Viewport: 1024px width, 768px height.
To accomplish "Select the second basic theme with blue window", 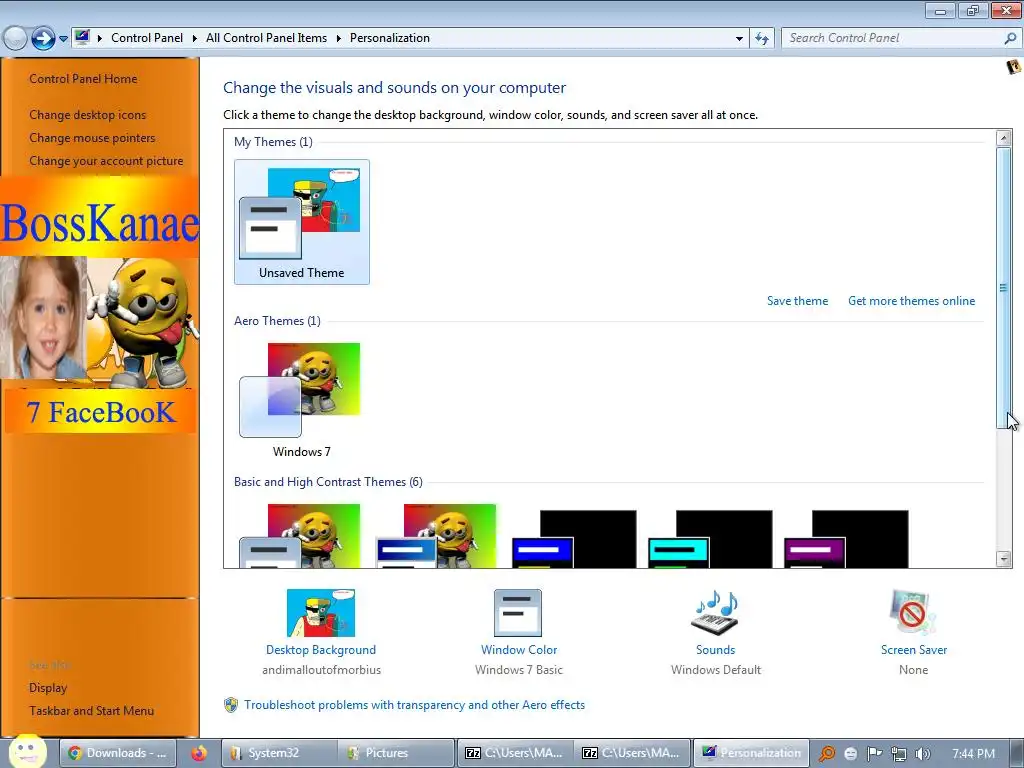I will tap(436, 536).
